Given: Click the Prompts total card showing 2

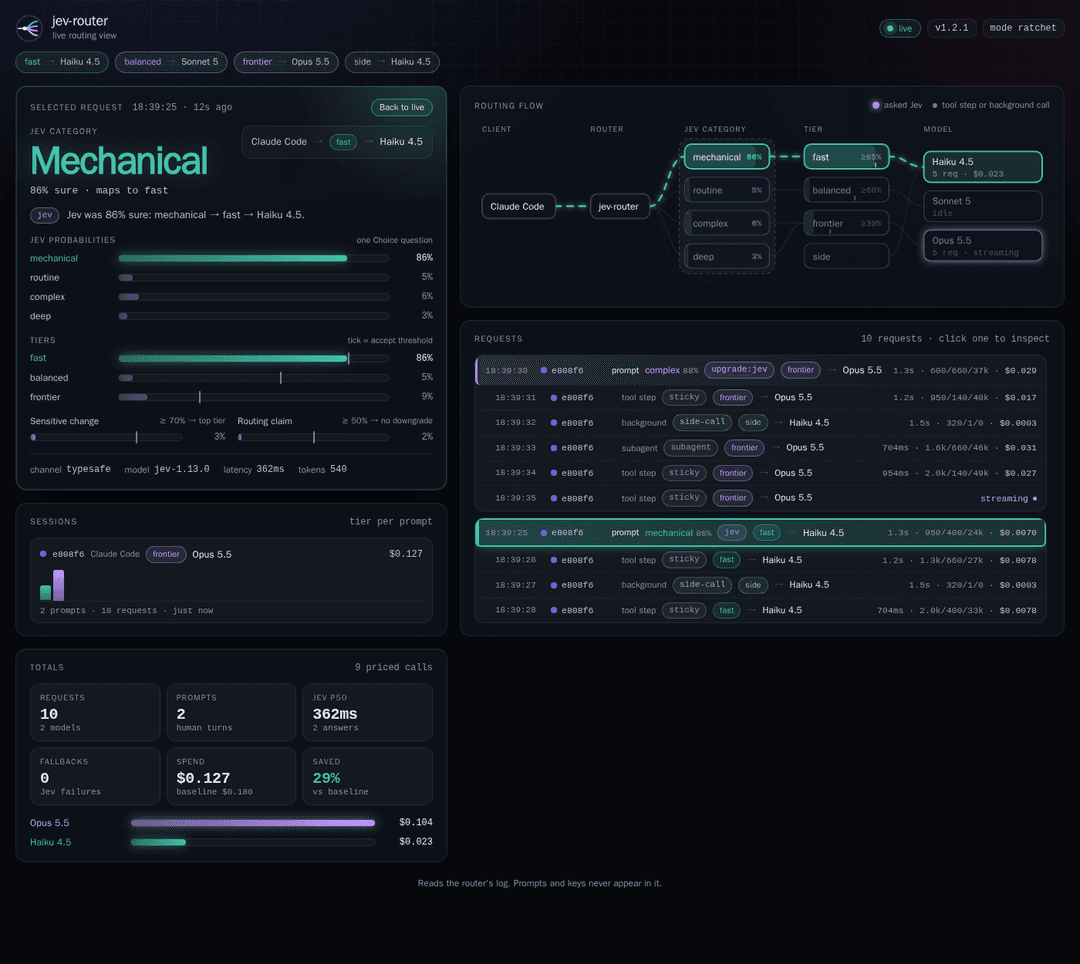Looking at the screenshot, I should point(231,712).
